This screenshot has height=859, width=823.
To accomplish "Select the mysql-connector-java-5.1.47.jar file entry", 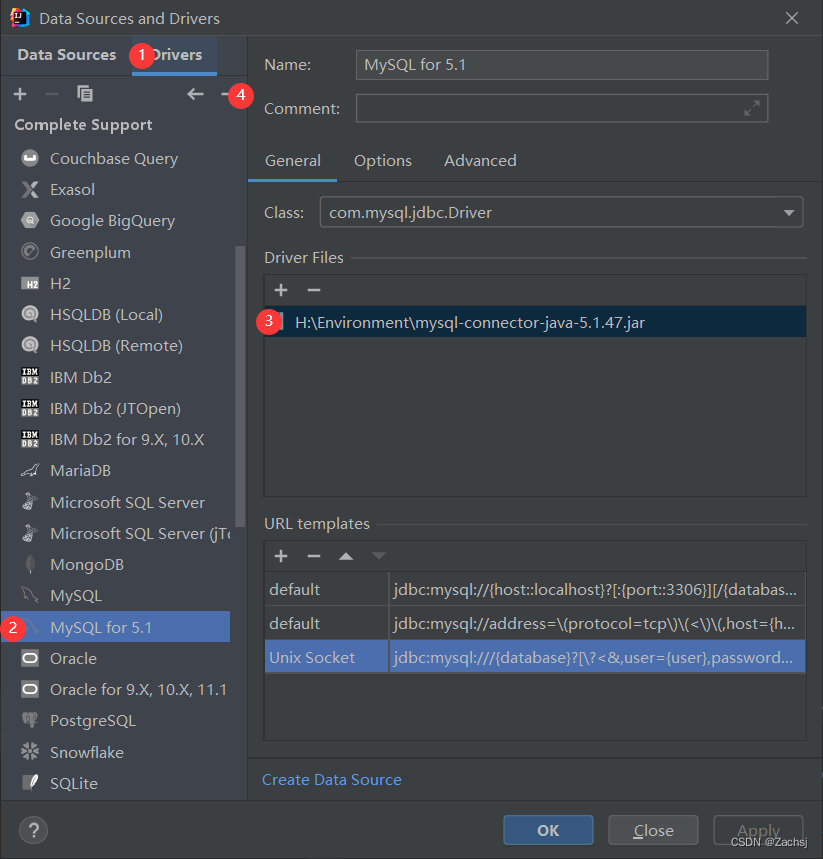I will point(535,322).
